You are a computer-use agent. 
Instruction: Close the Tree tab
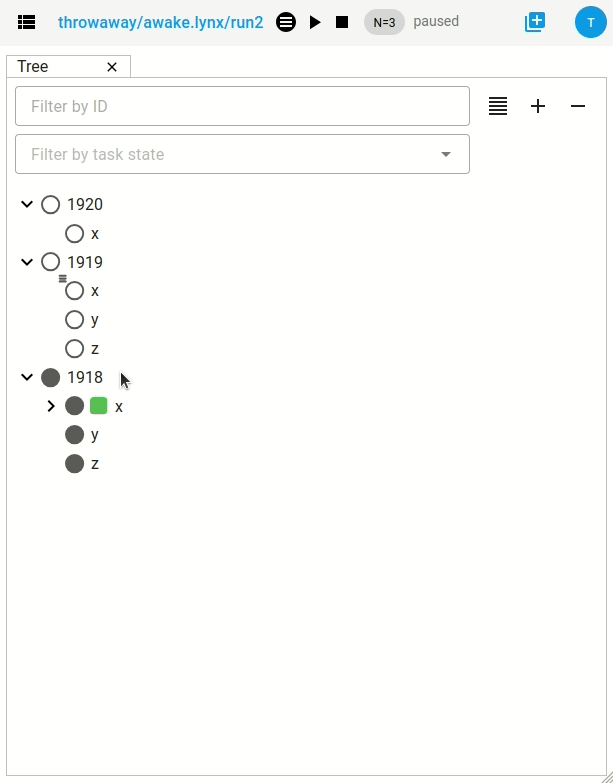(x=112, y=67)
